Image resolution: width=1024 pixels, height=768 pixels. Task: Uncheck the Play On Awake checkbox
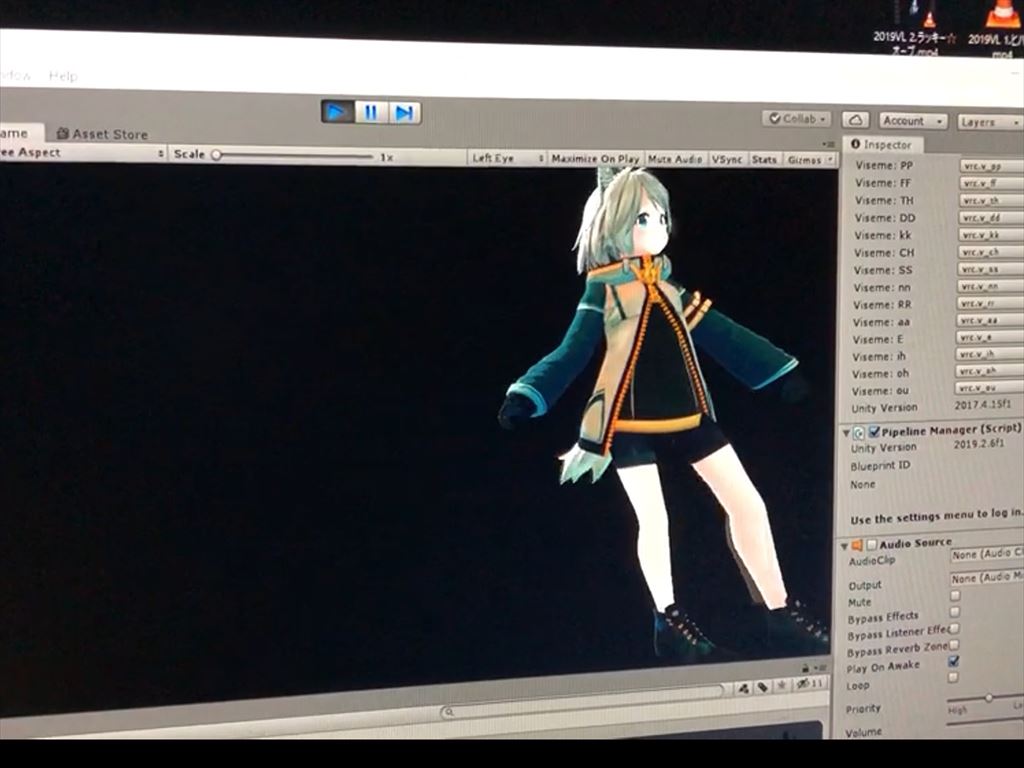(x=953, y=662)
